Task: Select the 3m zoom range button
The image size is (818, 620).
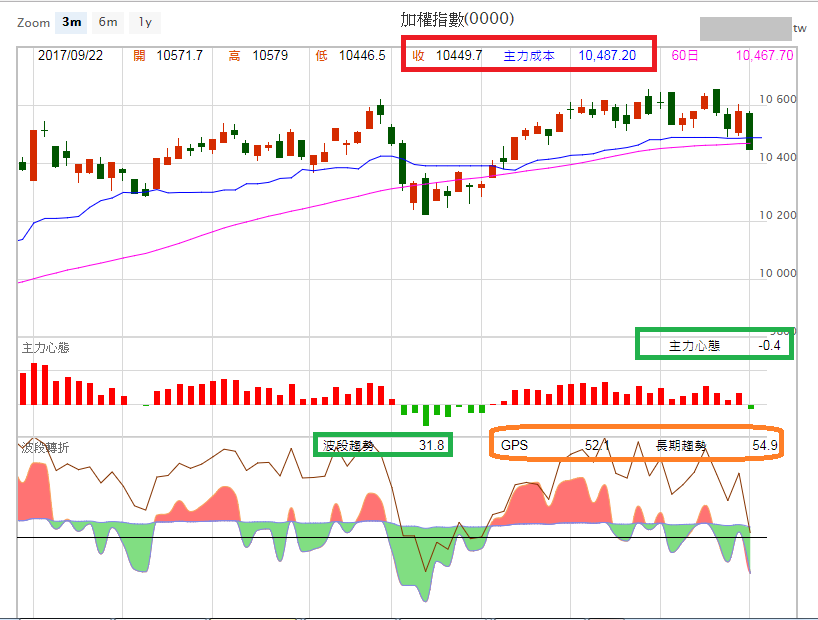Action: [72, 22]
